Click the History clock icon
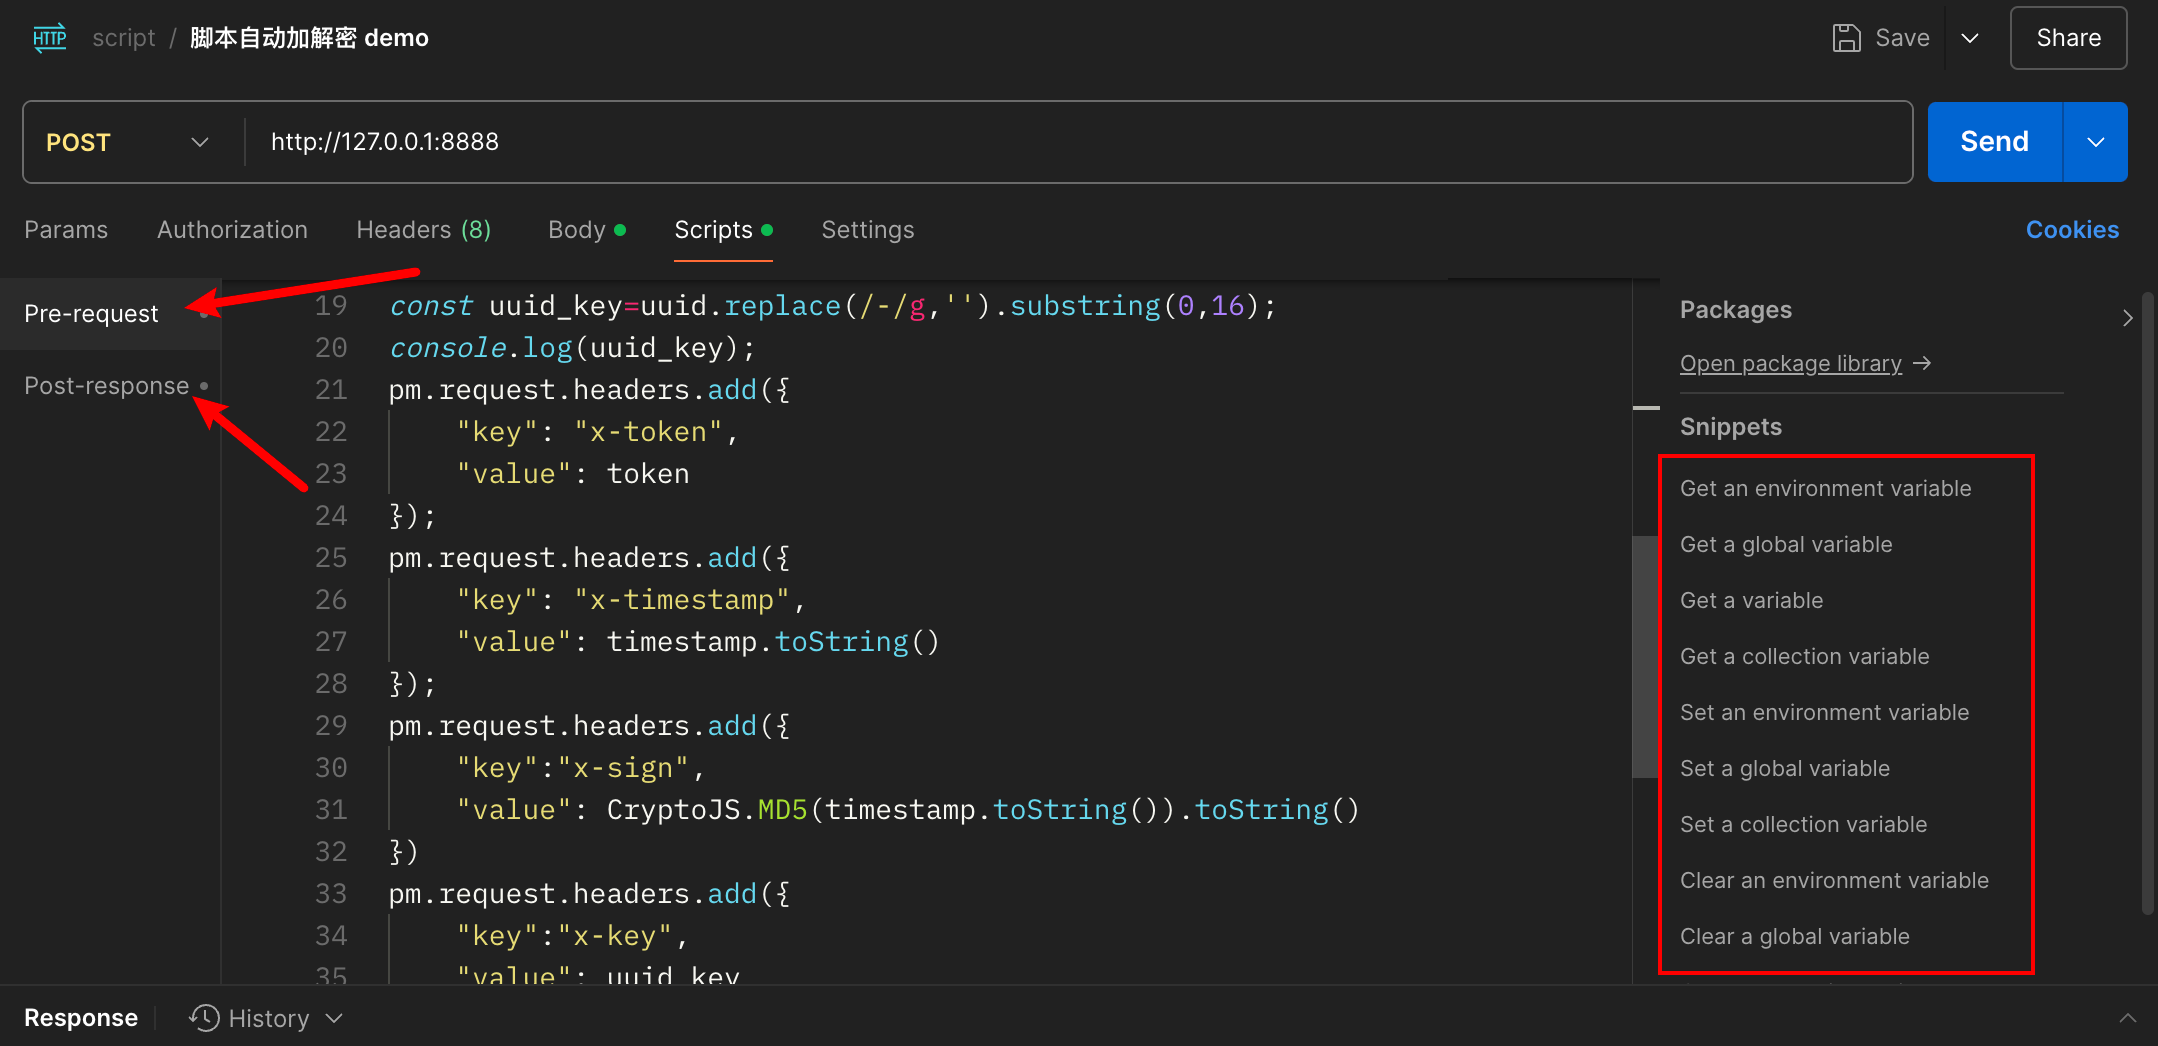This screenshot has width=2158, height=1046. [204, 1018]
